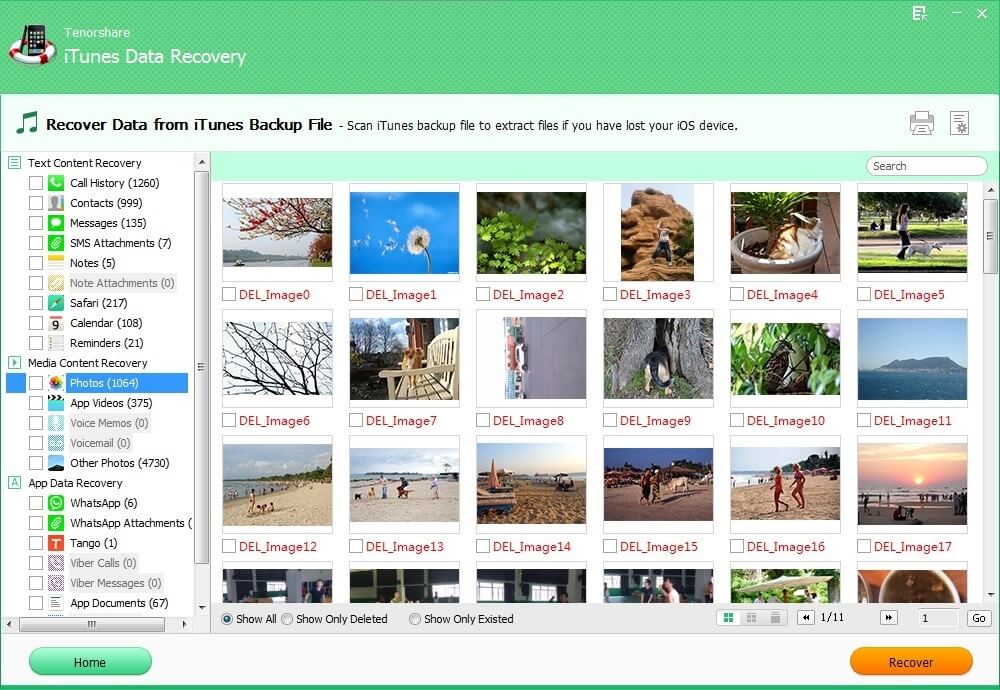Open Safari (217) category
The height and width of the screenshot is (690, 1000).
98,303
